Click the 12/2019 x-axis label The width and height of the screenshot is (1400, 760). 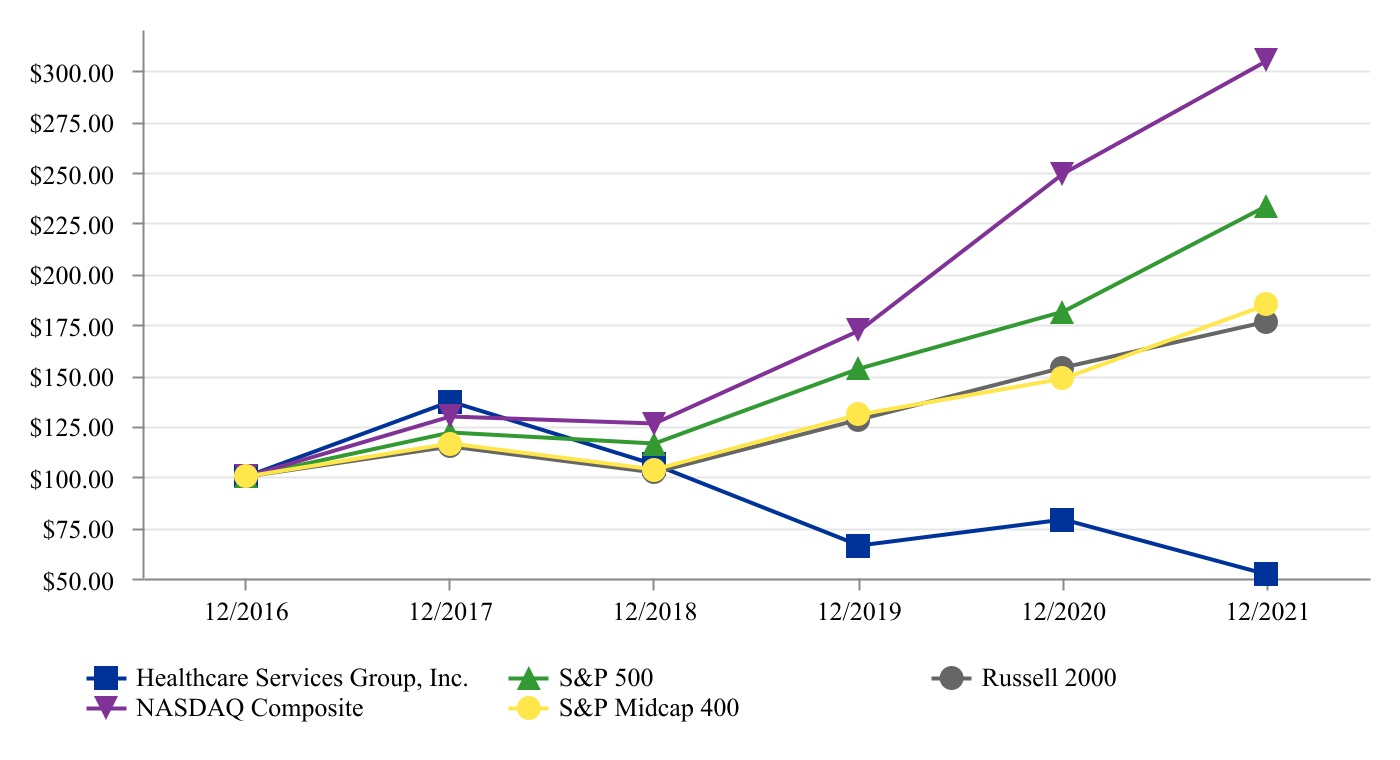pos(857,613)
